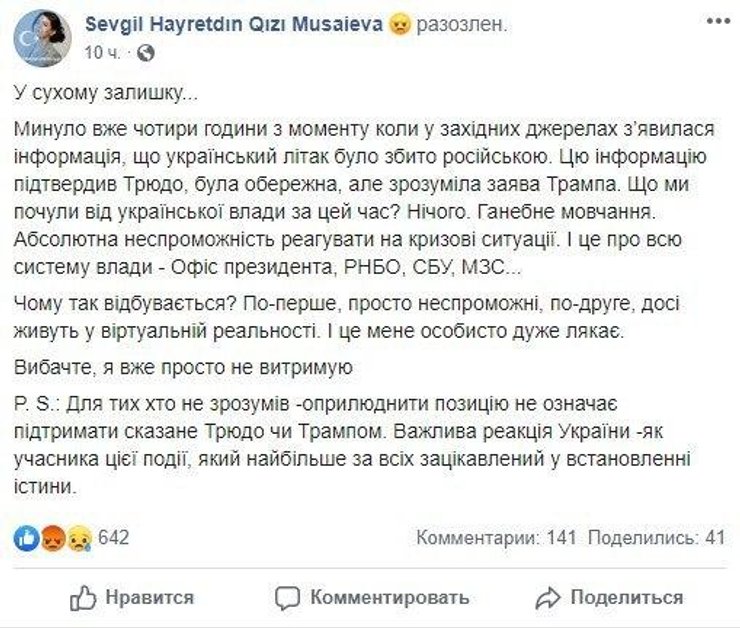Click the speech bubble comment icon
Screen dimensions: 740x628
(289, 598)
